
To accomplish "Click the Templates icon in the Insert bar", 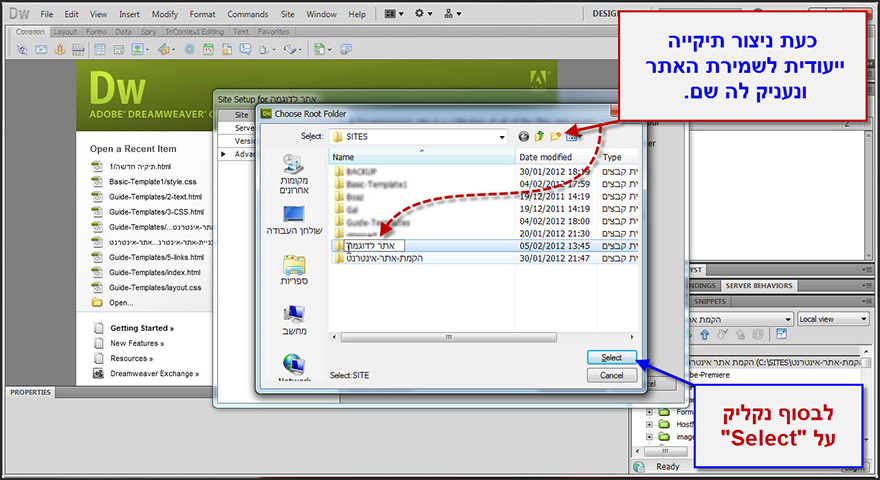I will tap(319, 49).
